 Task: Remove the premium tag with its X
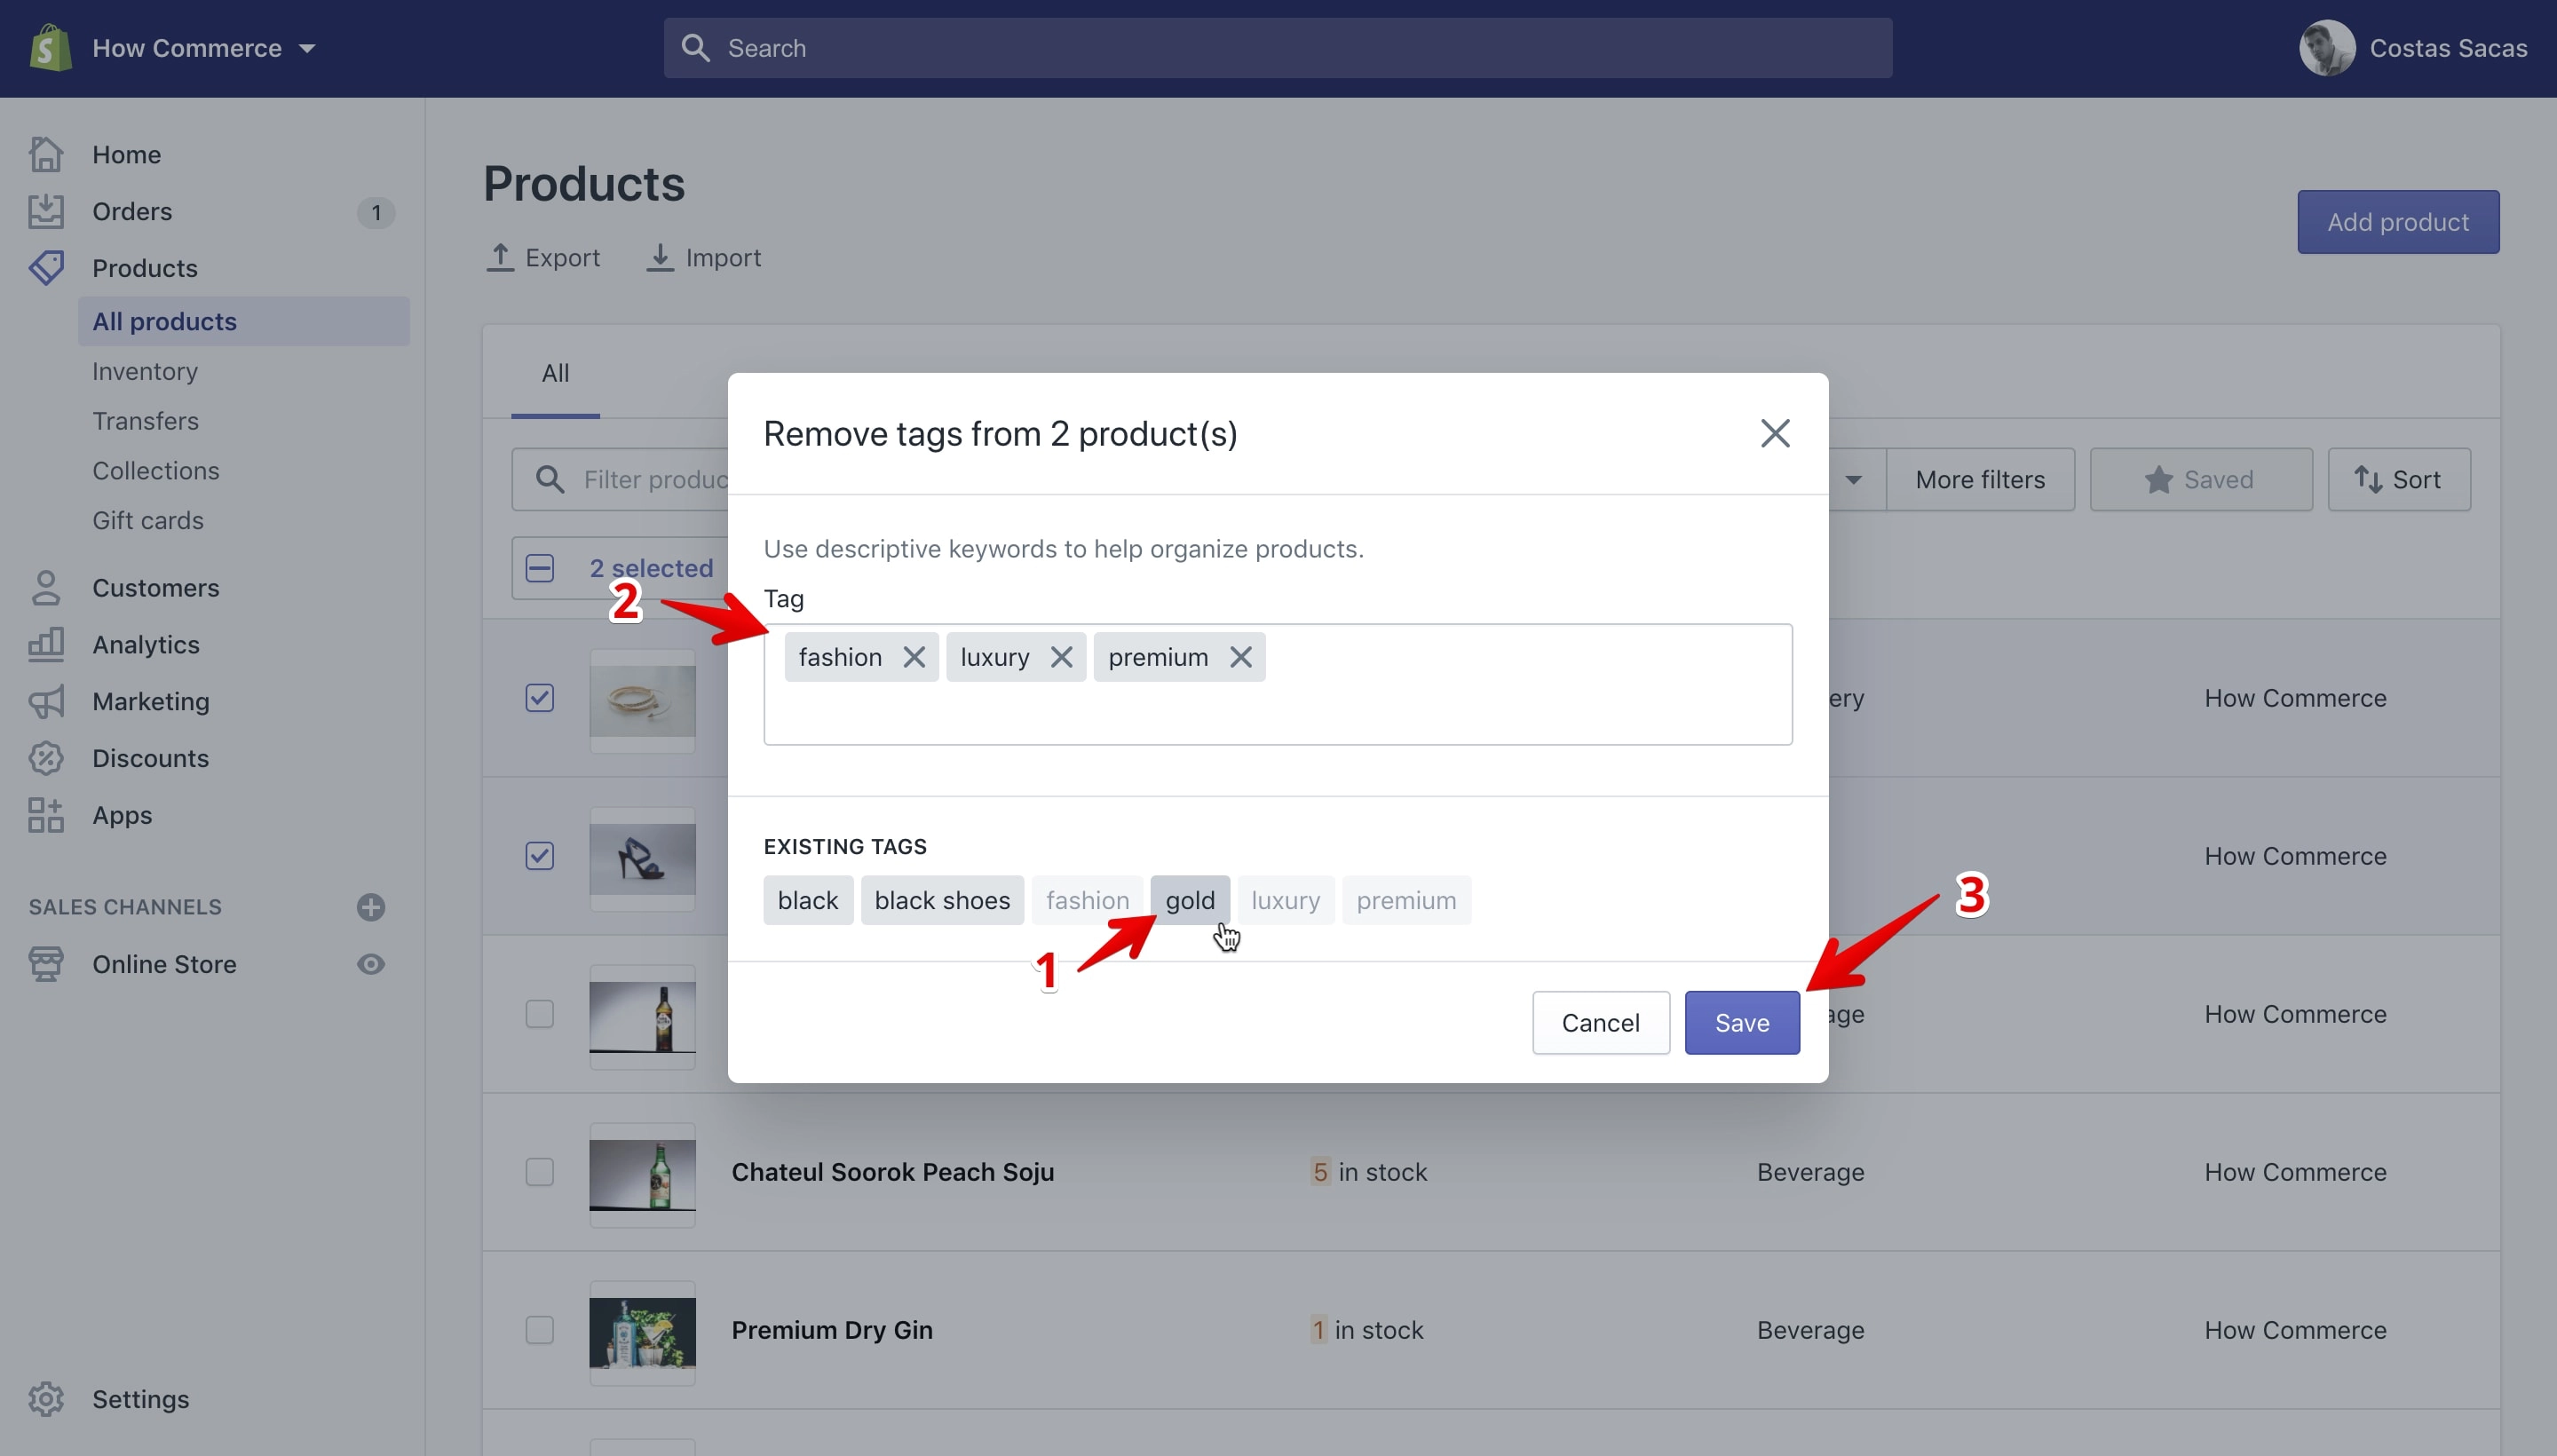(x=1240, y=657)
